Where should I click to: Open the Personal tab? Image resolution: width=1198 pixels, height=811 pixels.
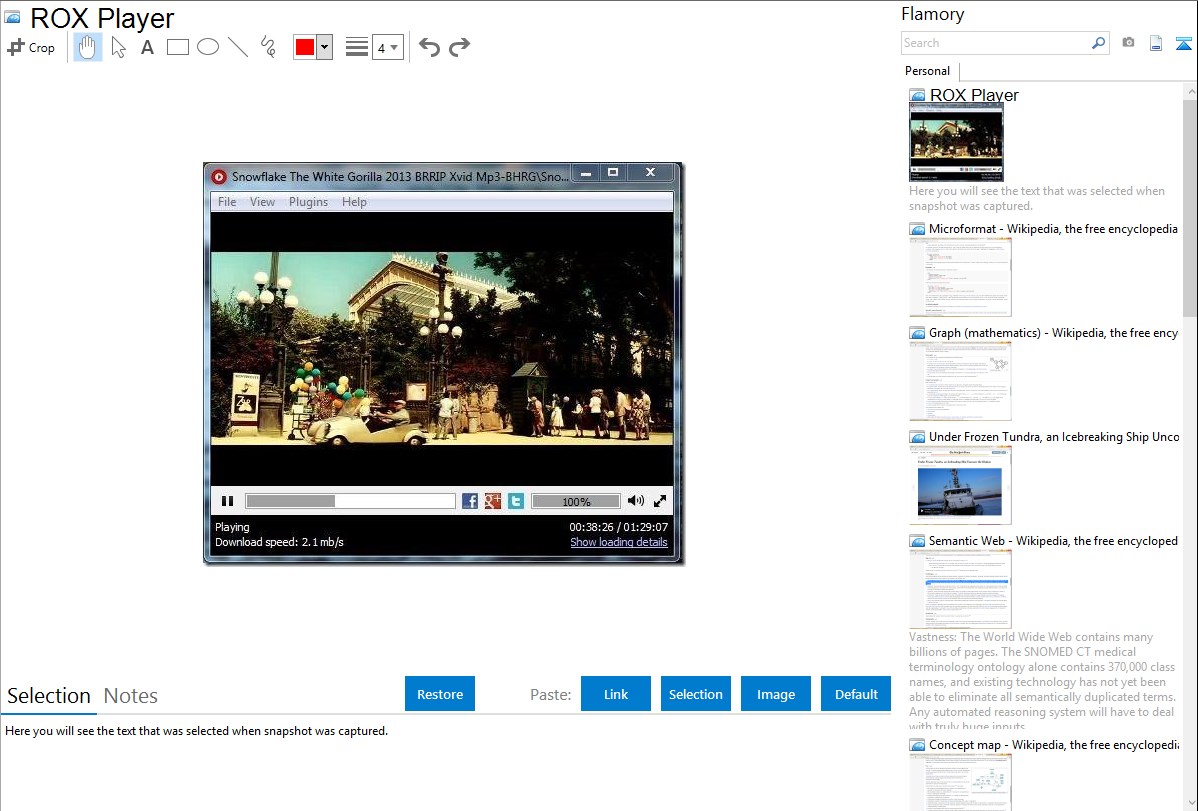pyautogui.click(x=927, y=71)
